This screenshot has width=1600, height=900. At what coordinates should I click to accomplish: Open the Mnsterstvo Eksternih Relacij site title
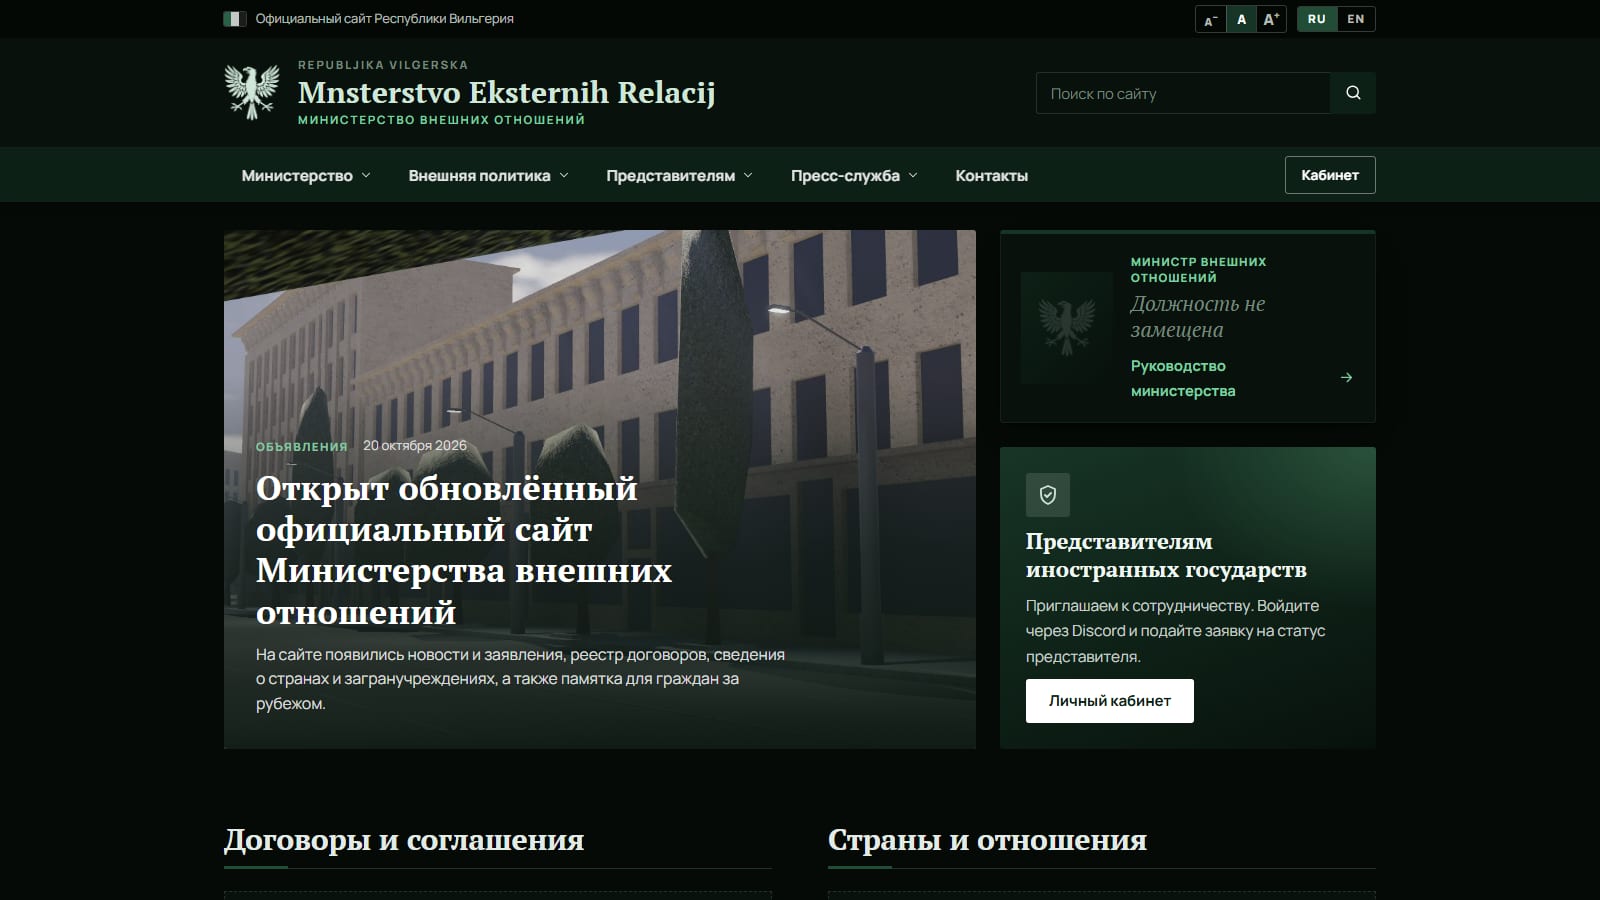[506, 92]
